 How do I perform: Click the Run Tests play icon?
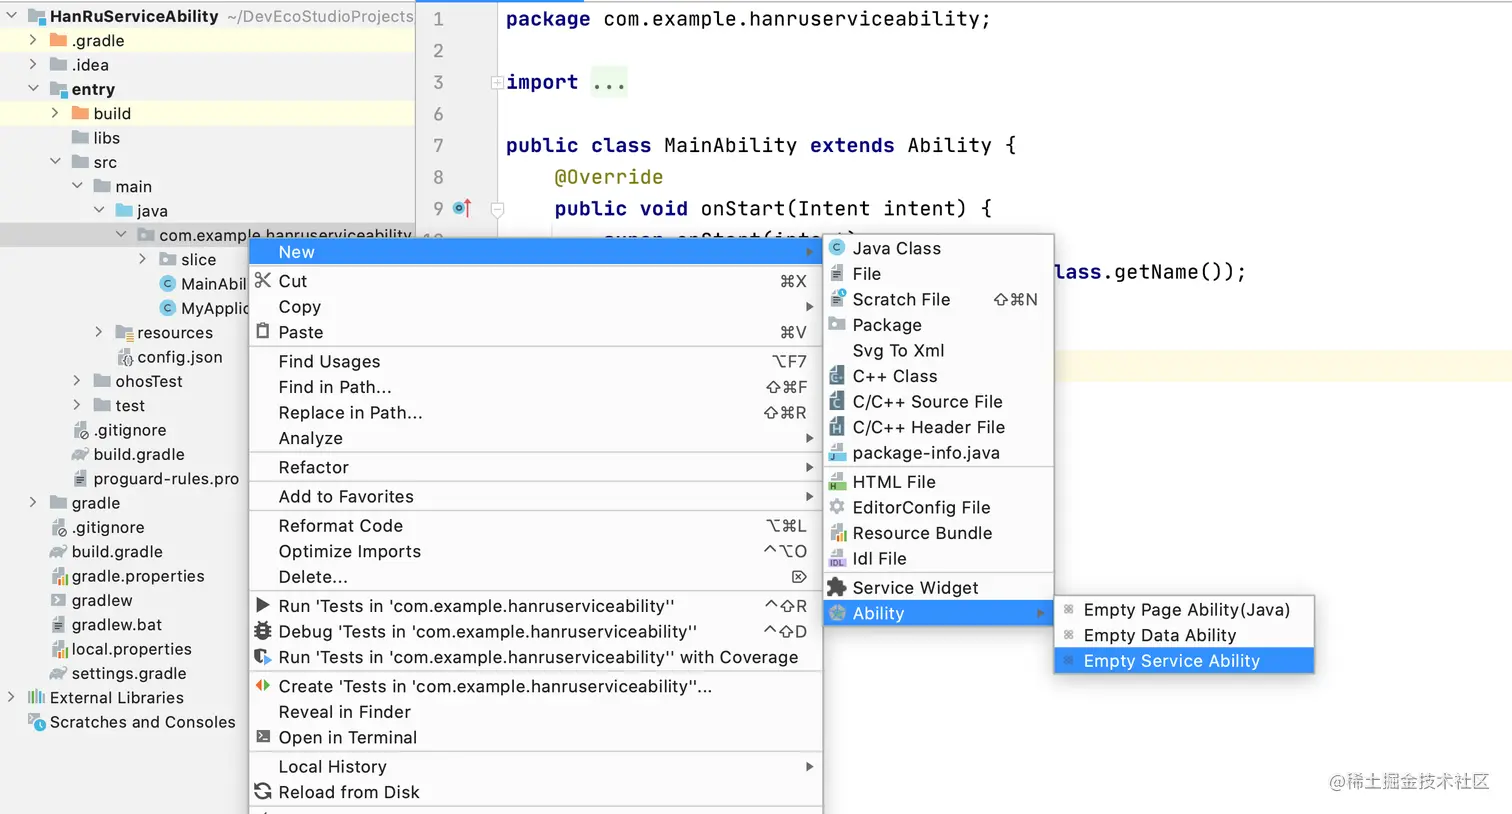tap(262, 605)
